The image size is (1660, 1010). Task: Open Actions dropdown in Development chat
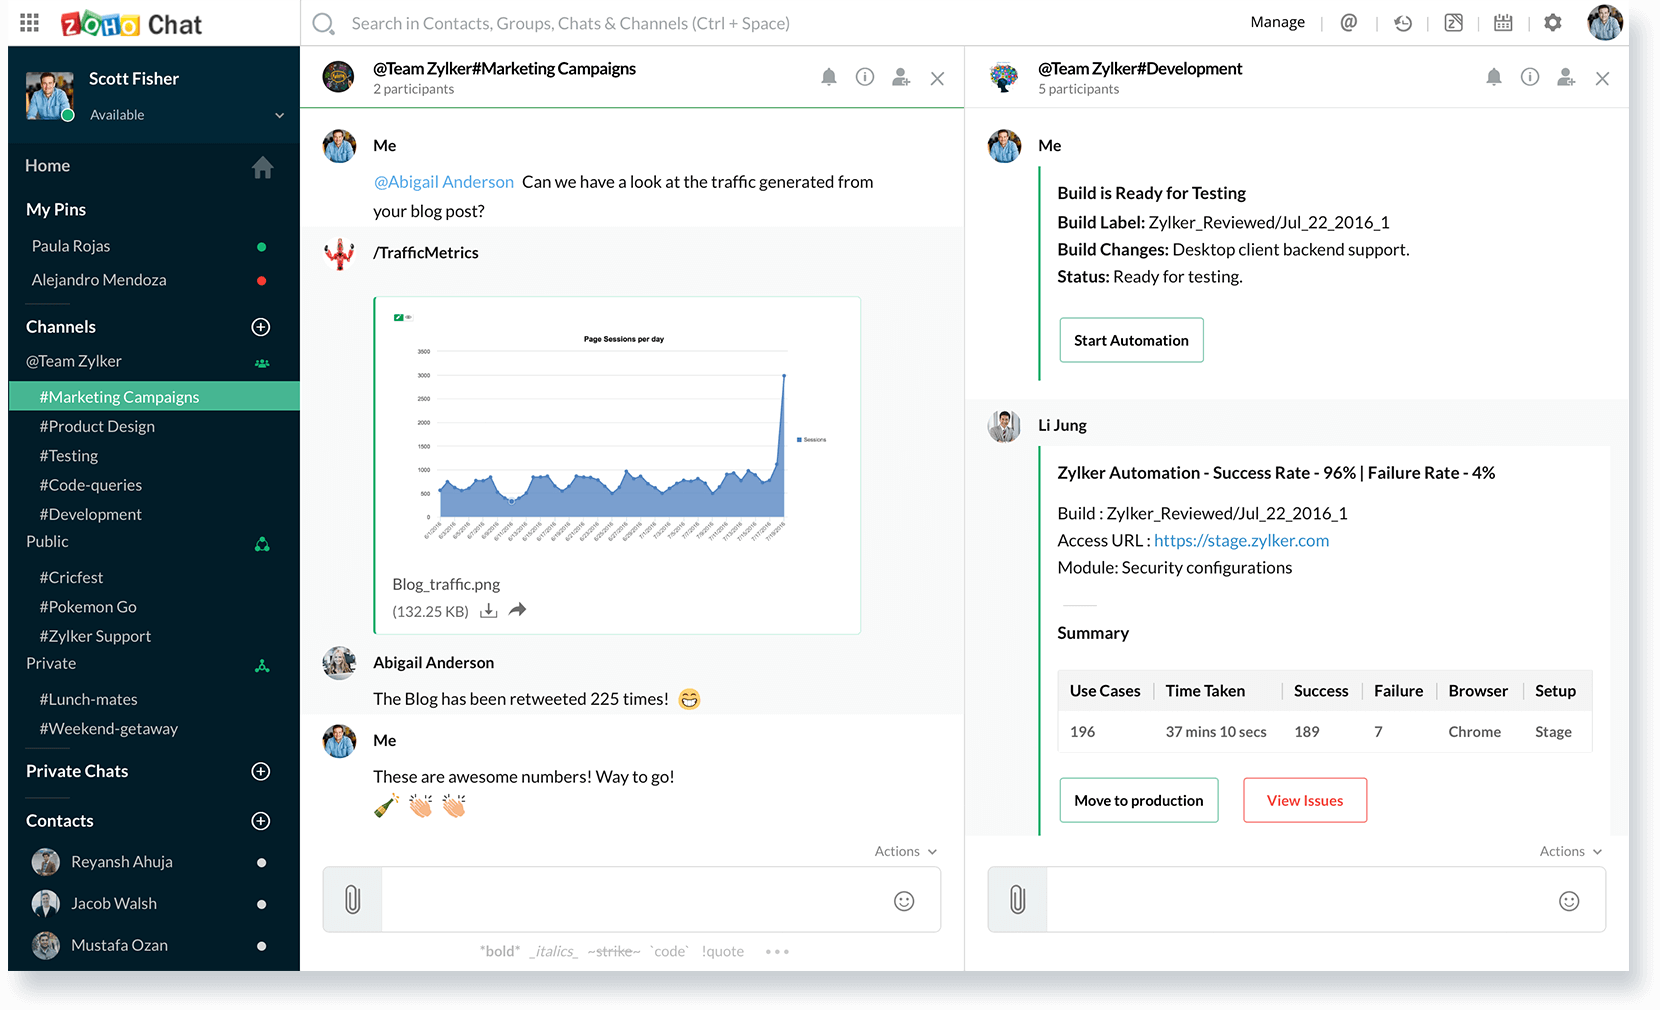(1570, 851)
